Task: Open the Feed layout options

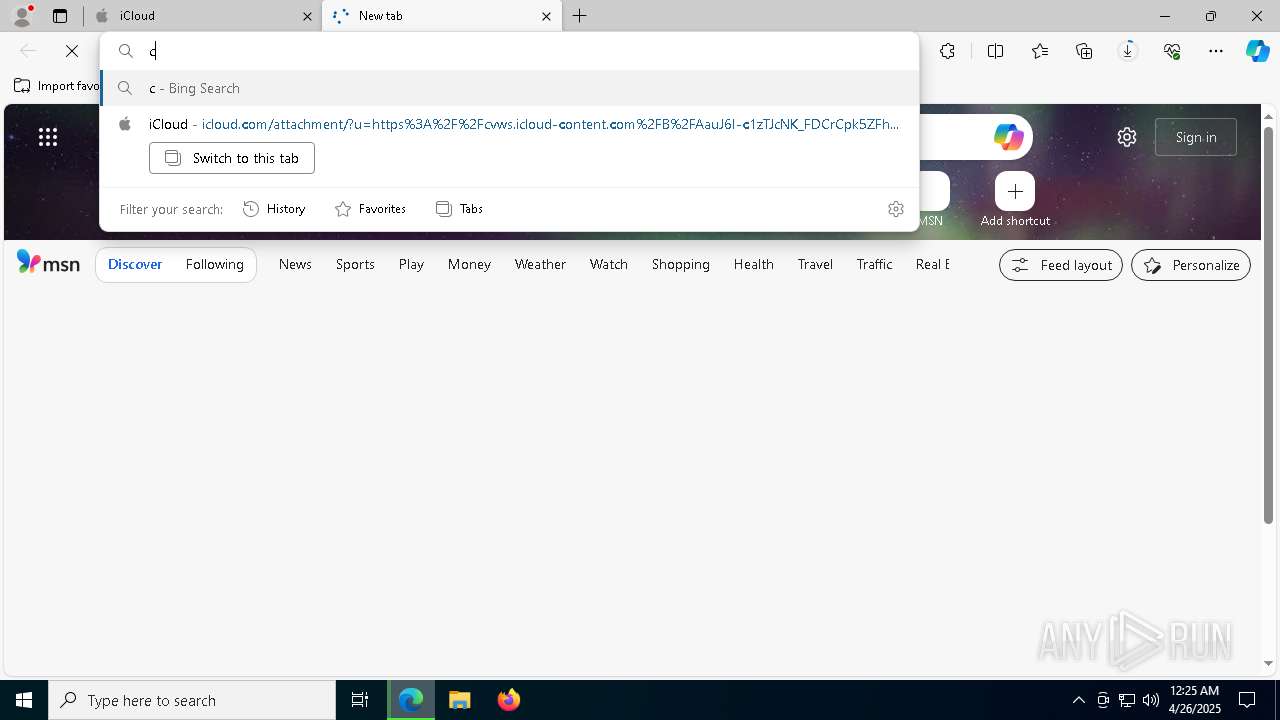Action: coord(1061,265)
